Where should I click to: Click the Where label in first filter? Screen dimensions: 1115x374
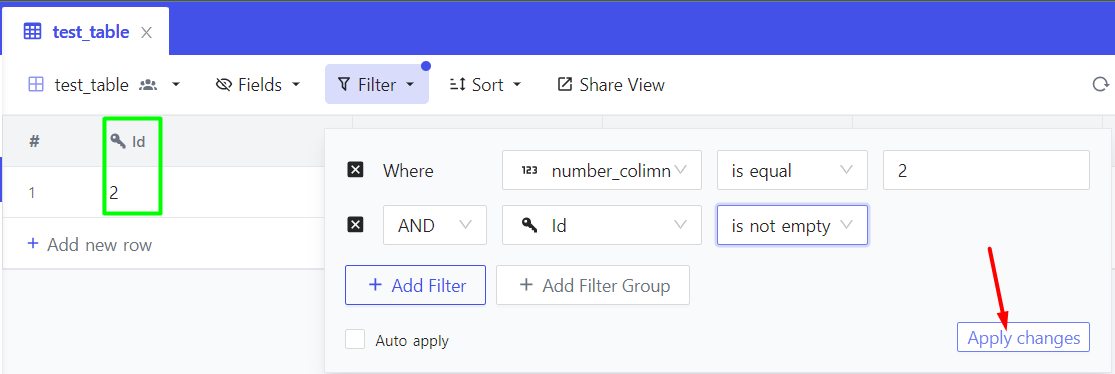pyautogui.click(x=408, y=171)
